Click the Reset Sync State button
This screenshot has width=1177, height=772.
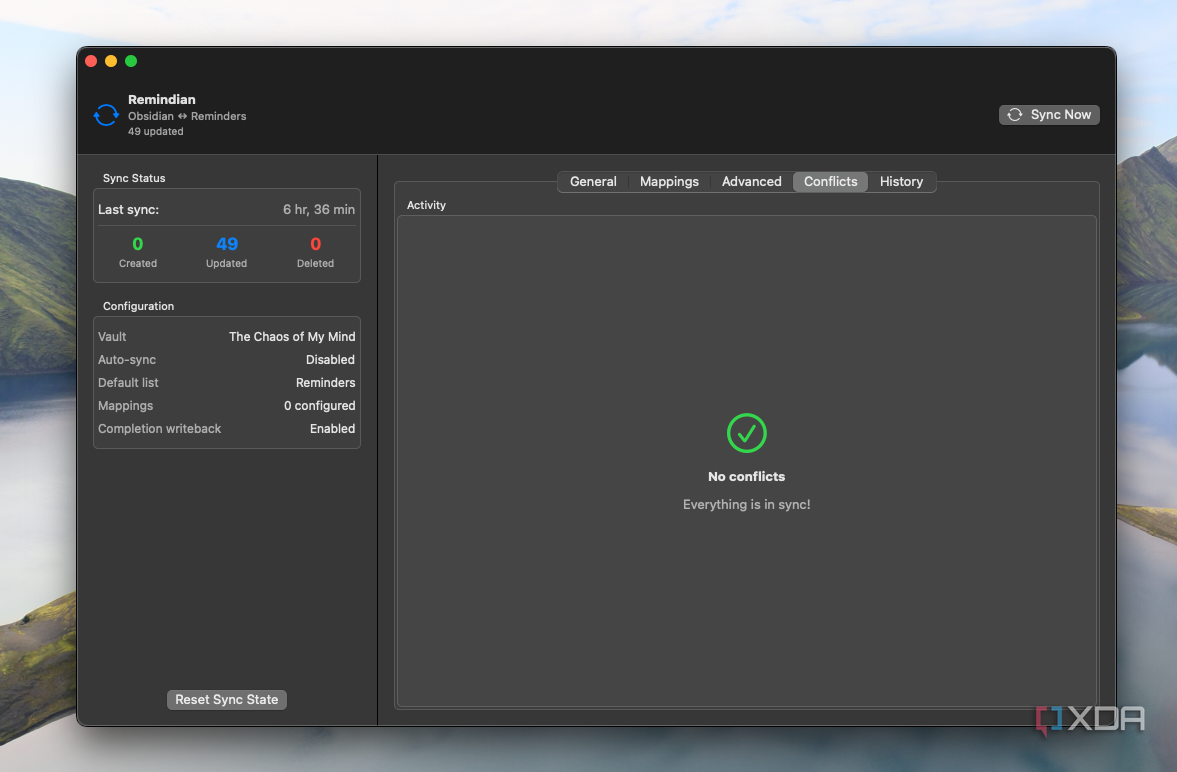coord(227,699)
